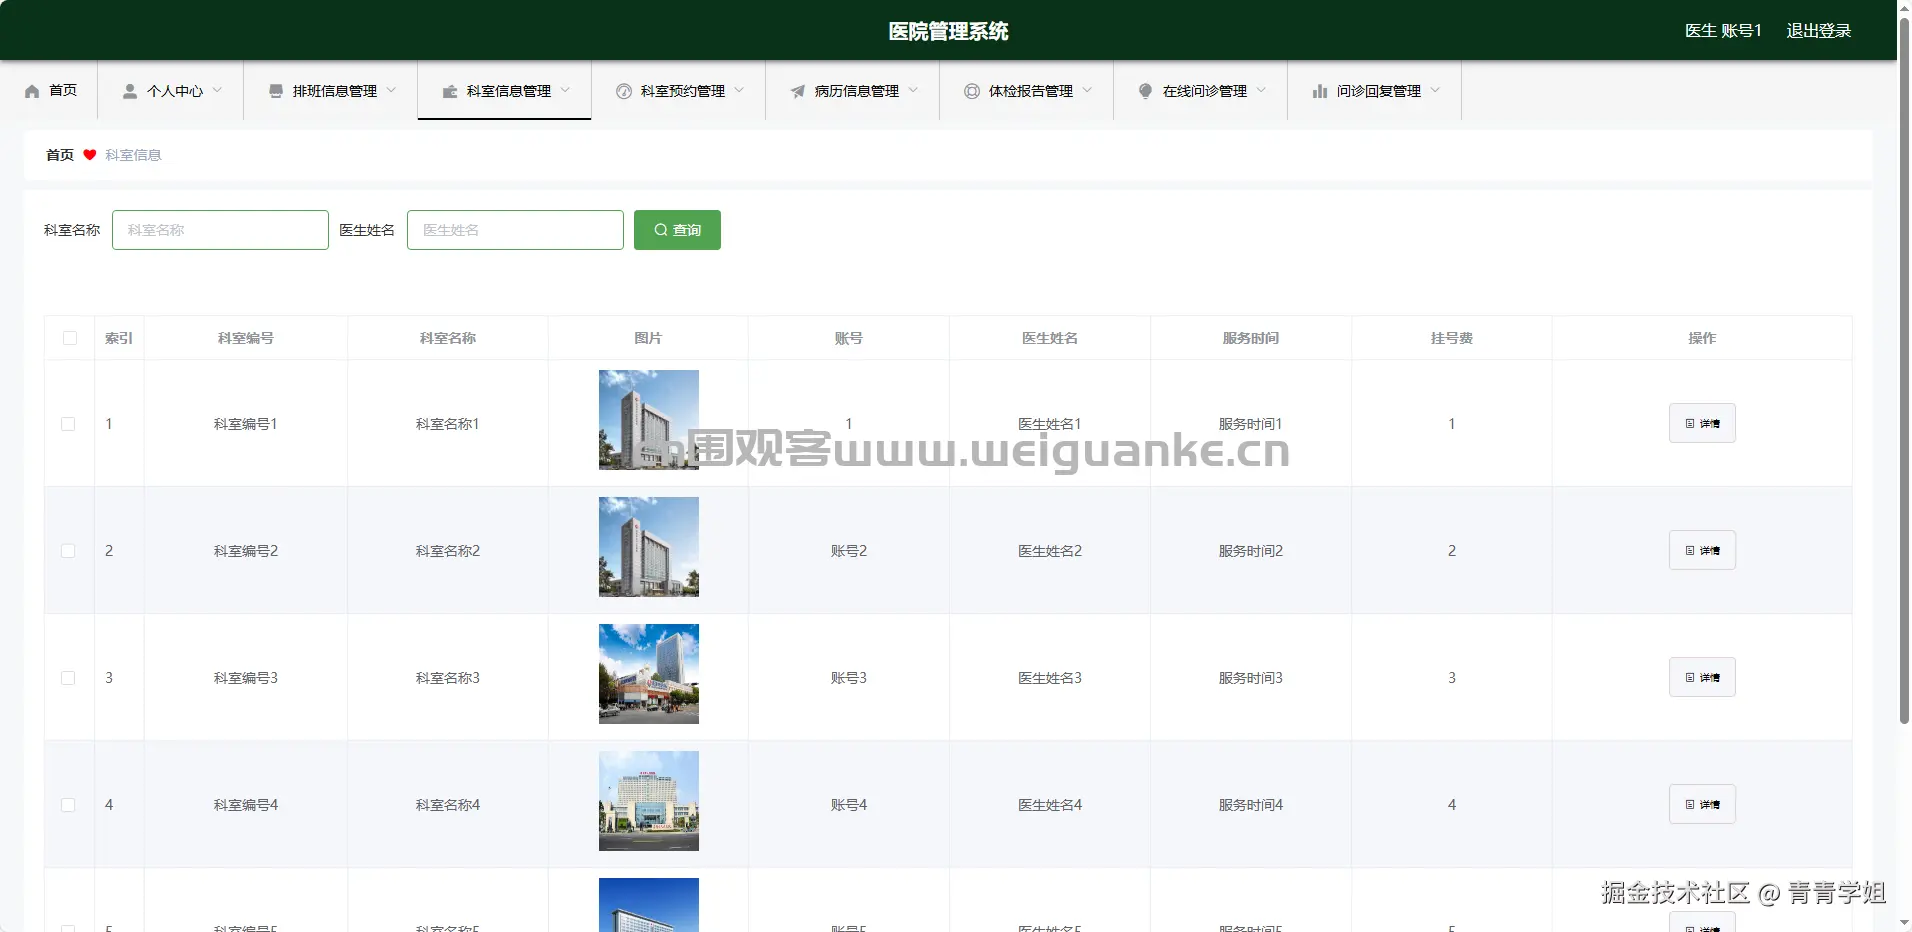Open the 体检报告管理 menu
1912x932 pixels.
(x=1027, y=91)
